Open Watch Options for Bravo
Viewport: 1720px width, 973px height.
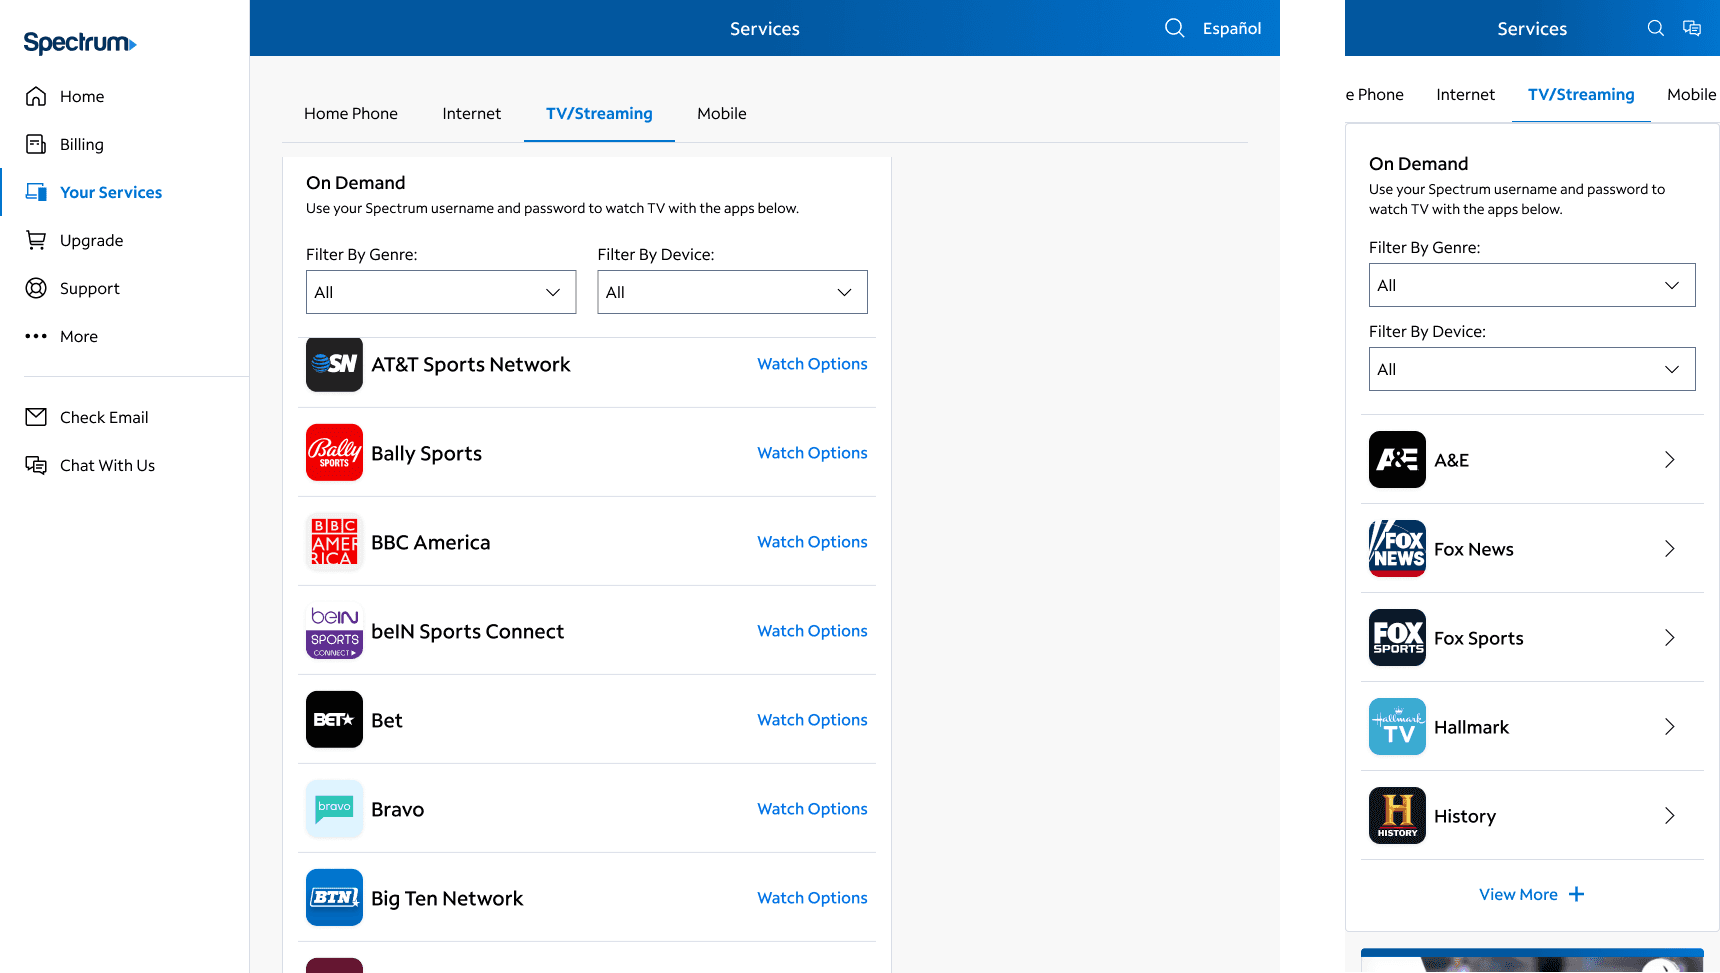812,809
